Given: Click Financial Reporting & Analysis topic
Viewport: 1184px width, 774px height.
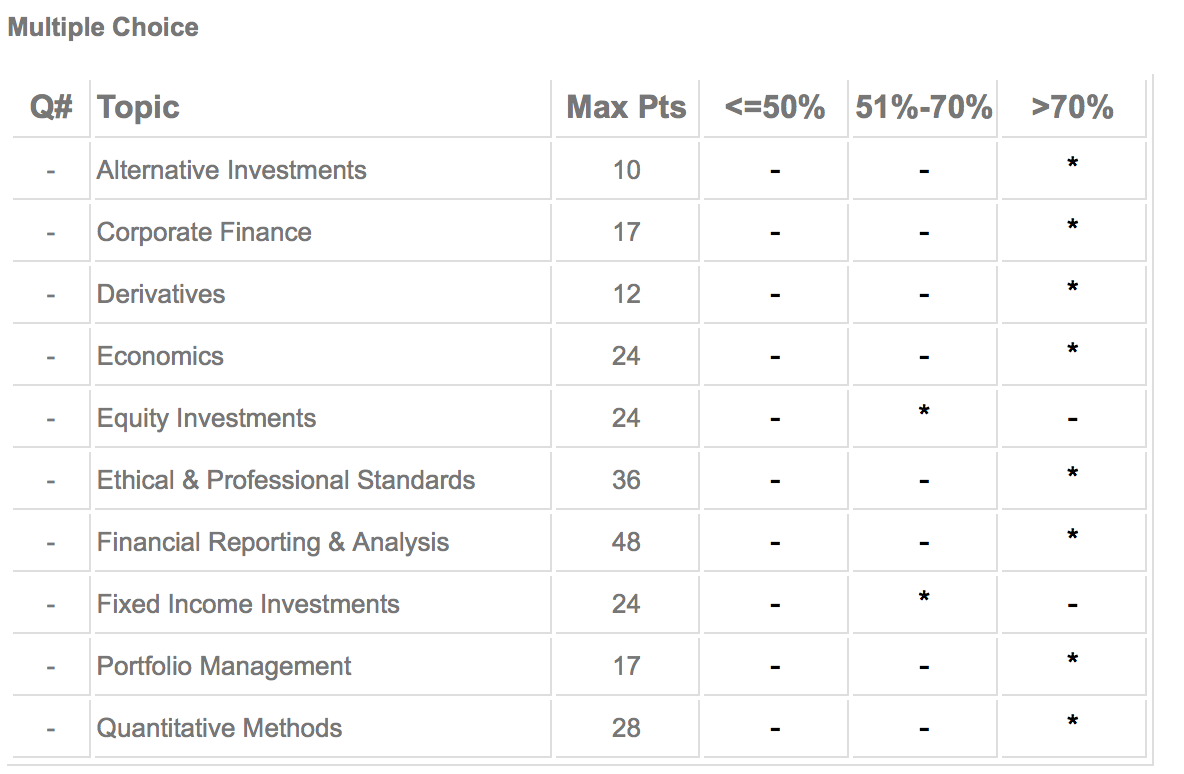Looking at the screenshot, I should 273,542.
